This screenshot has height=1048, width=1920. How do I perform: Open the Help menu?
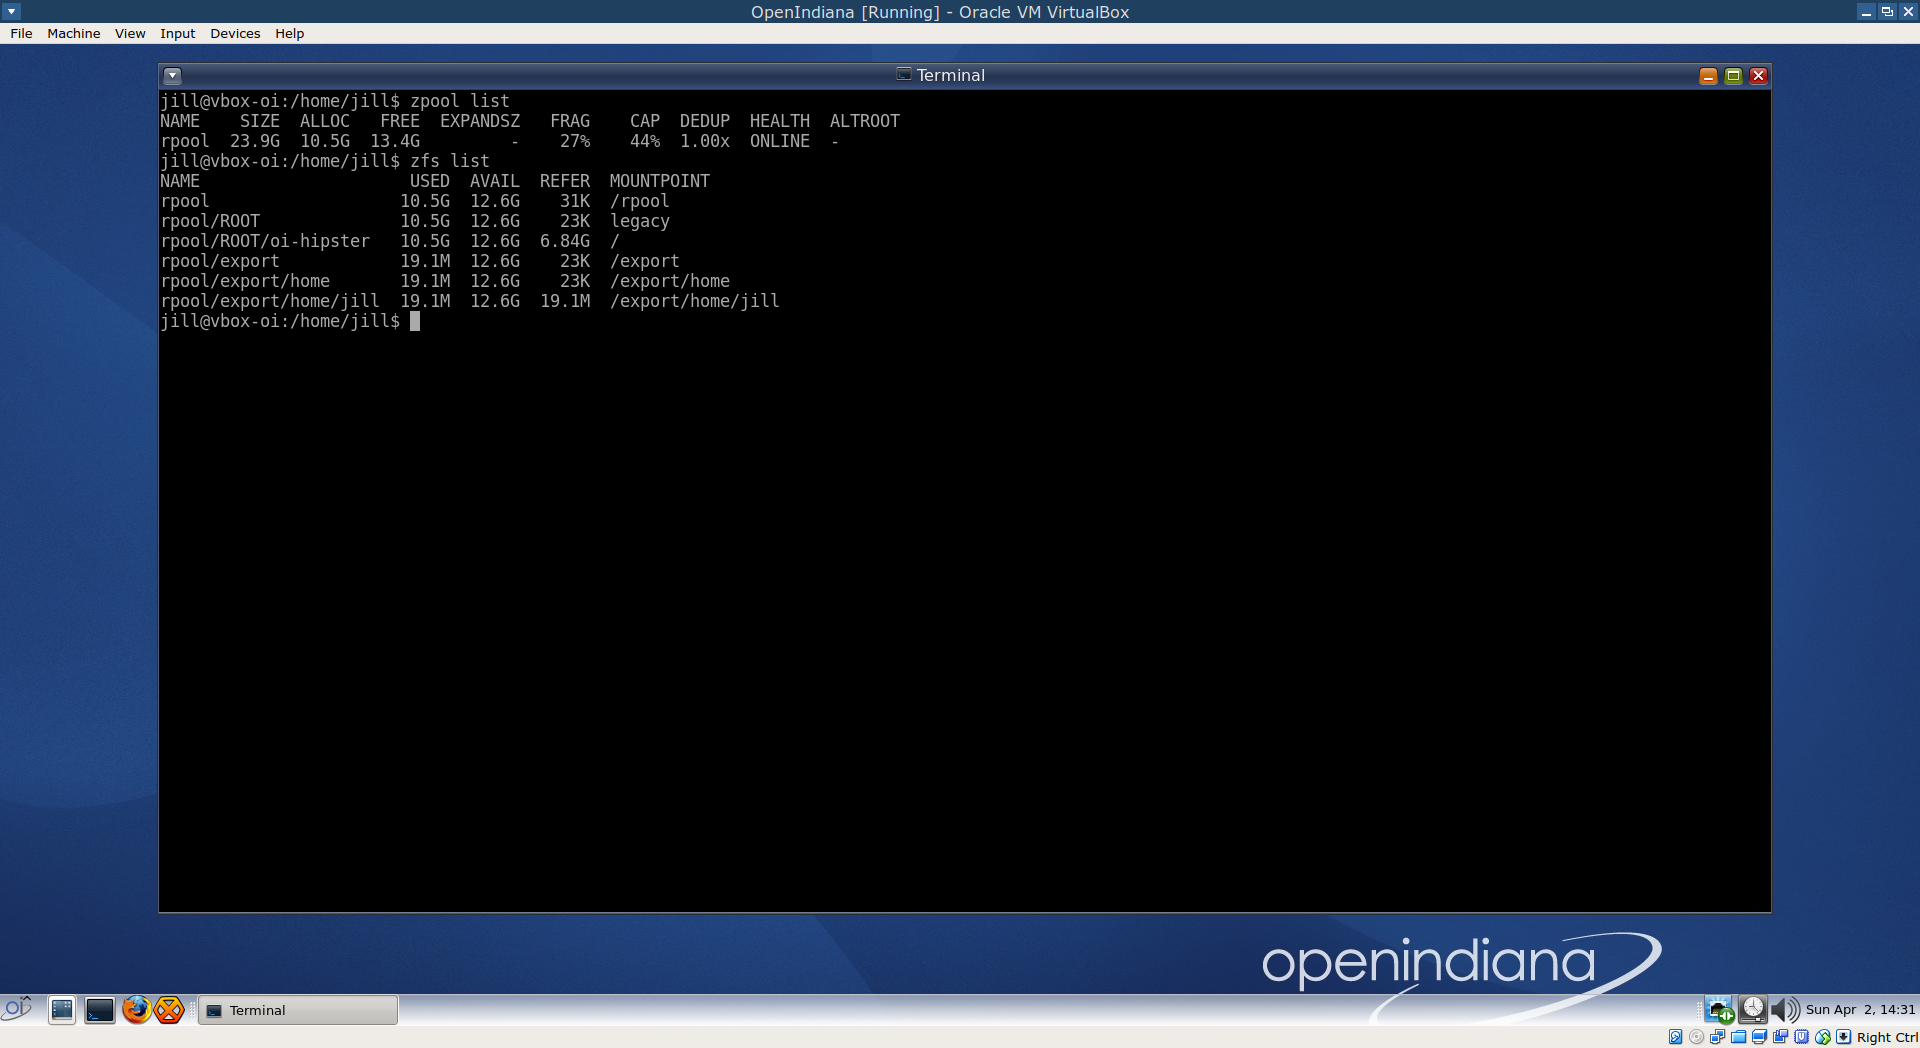[x=290, y=33]
